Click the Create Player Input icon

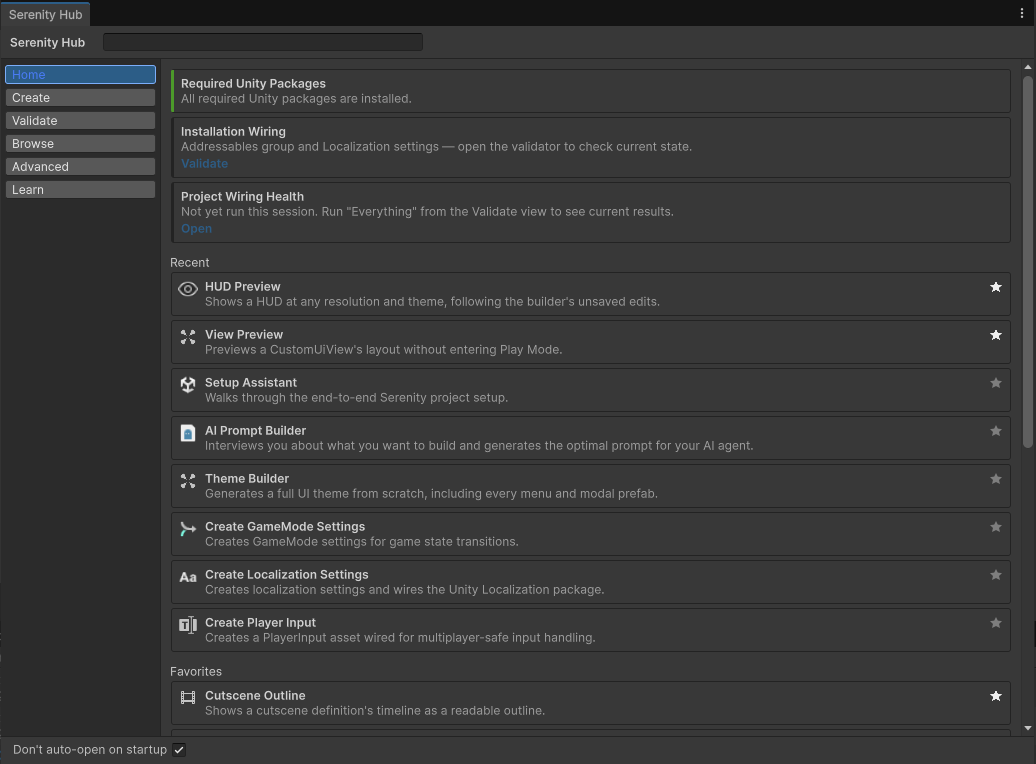click(188, 625)
